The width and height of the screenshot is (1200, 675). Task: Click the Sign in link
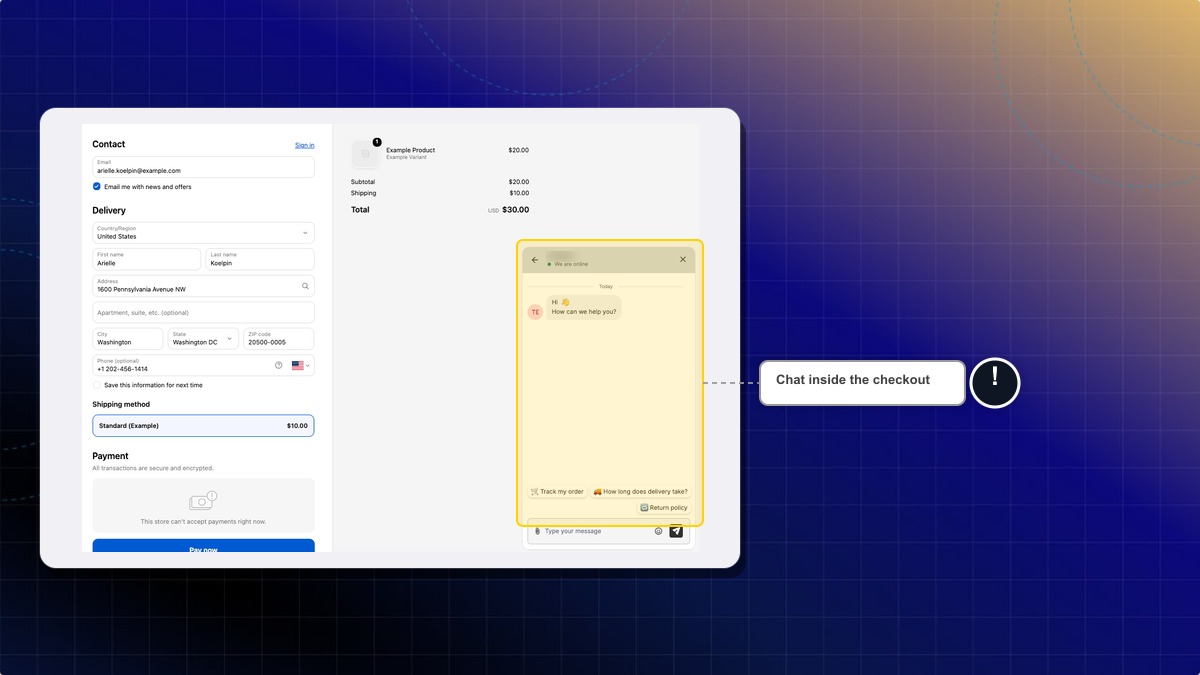(x=304, y=145)
